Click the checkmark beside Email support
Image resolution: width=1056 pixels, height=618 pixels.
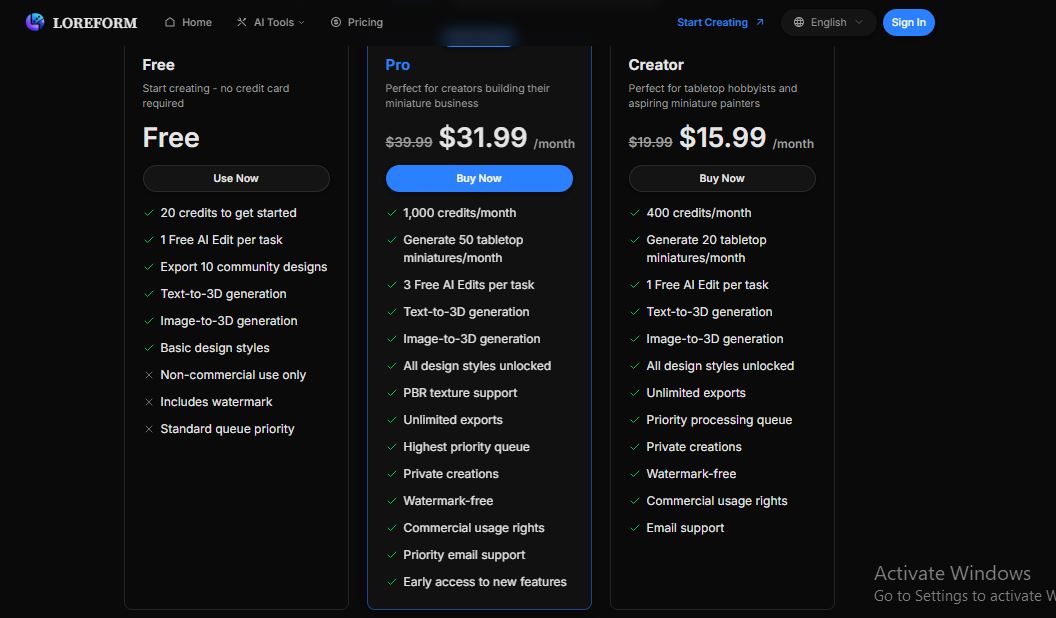tap(634, 528)
